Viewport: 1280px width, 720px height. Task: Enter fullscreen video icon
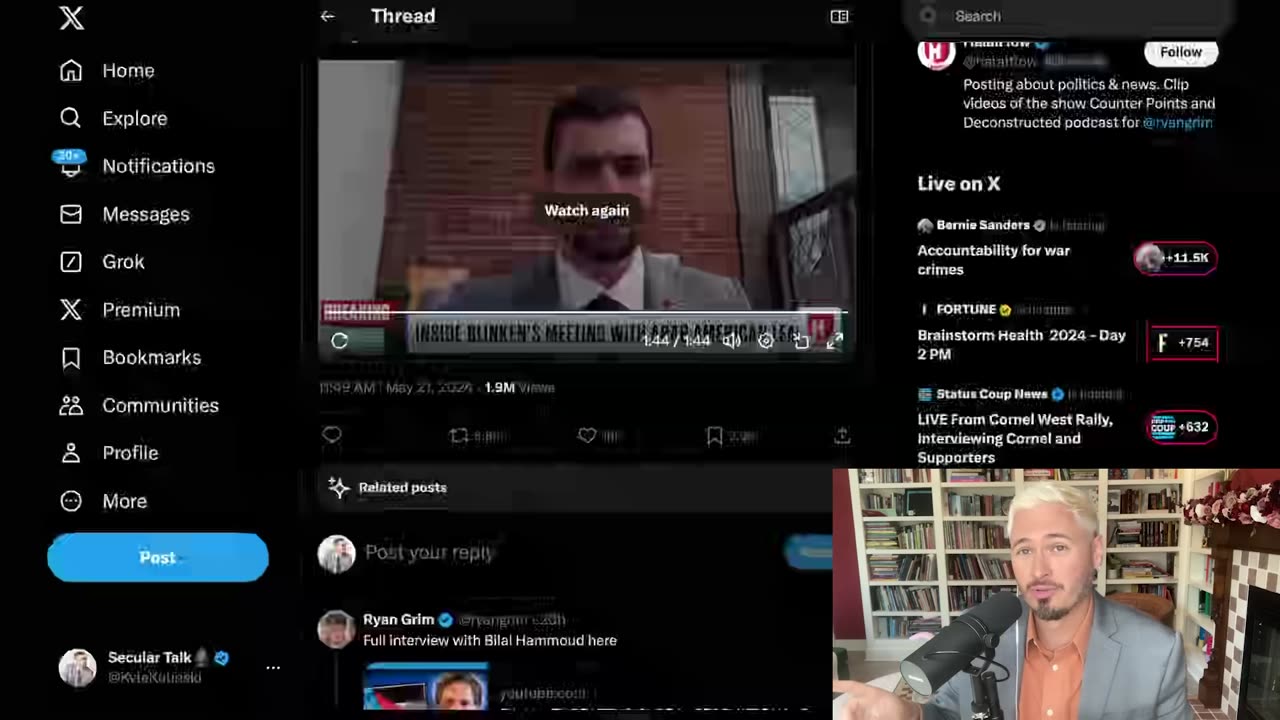pos(834,341)
